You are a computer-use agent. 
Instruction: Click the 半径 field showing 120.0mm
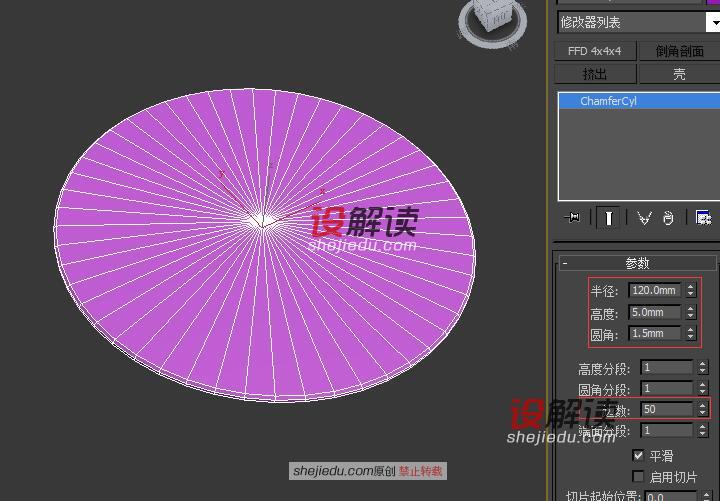pos(655,290)
